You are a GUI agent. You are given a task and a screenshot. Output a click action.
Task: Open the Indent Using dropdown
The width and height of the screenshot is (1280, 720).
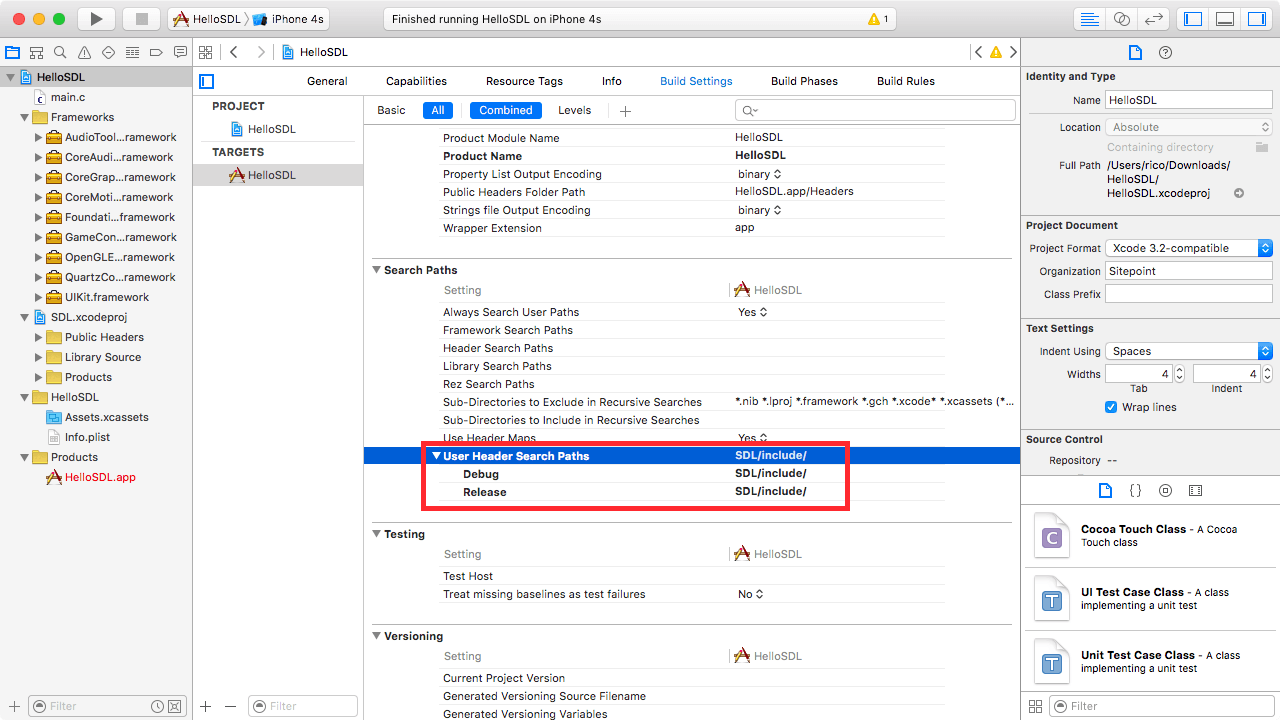[x=1189, y=351]
